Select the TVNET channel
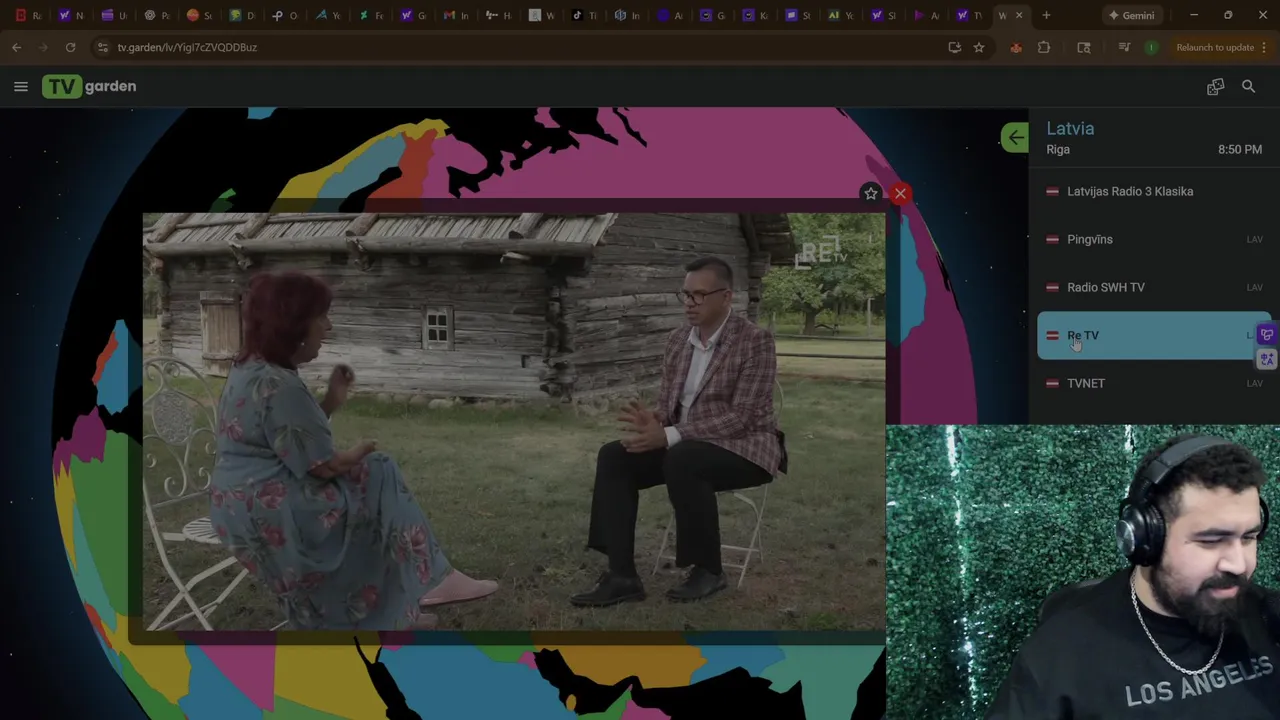The image size is (1280, 720). [1154, 383]
